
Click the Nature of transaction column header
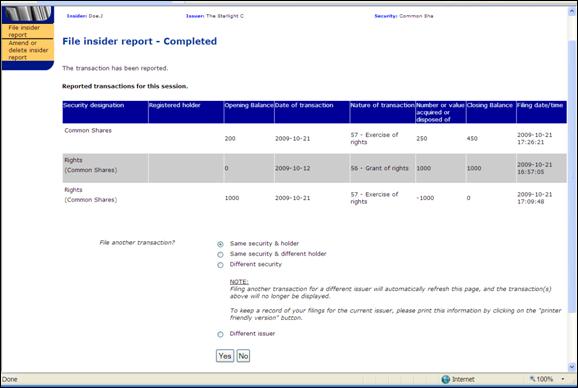[382, 112]
